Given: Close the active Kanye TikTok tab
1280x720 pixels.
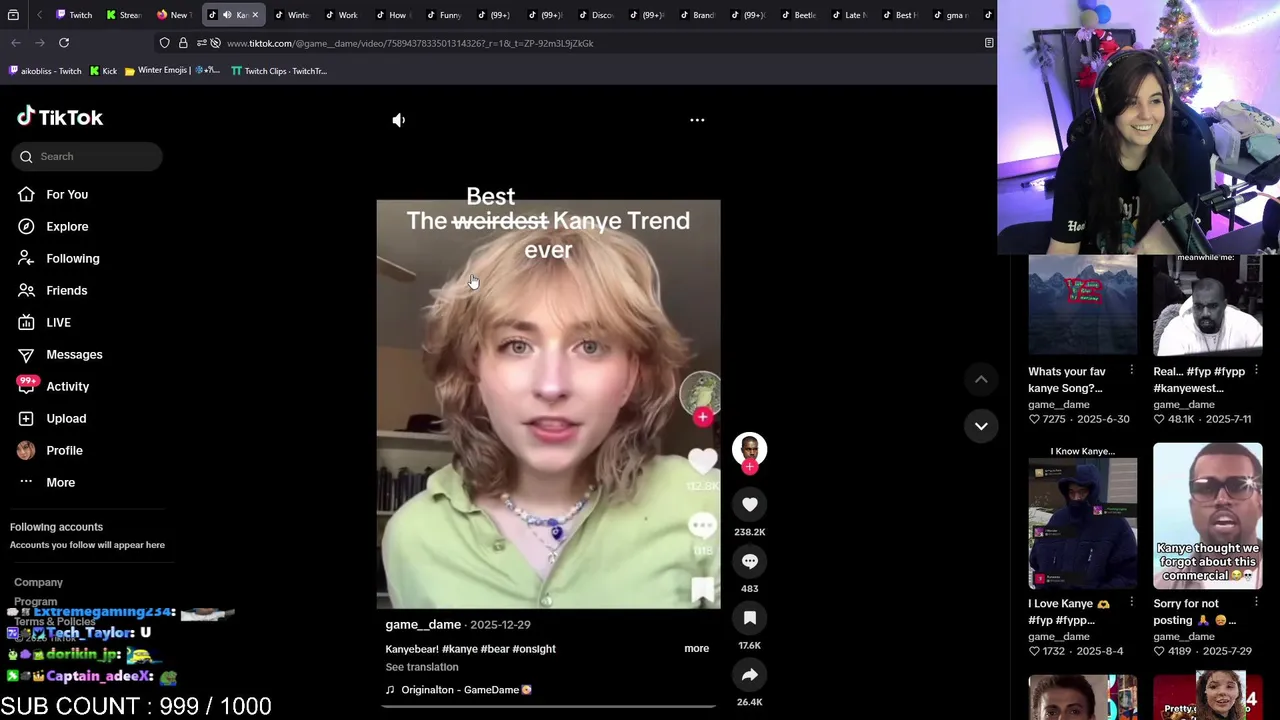Looking at the screenshot, I should click(255, 15).
